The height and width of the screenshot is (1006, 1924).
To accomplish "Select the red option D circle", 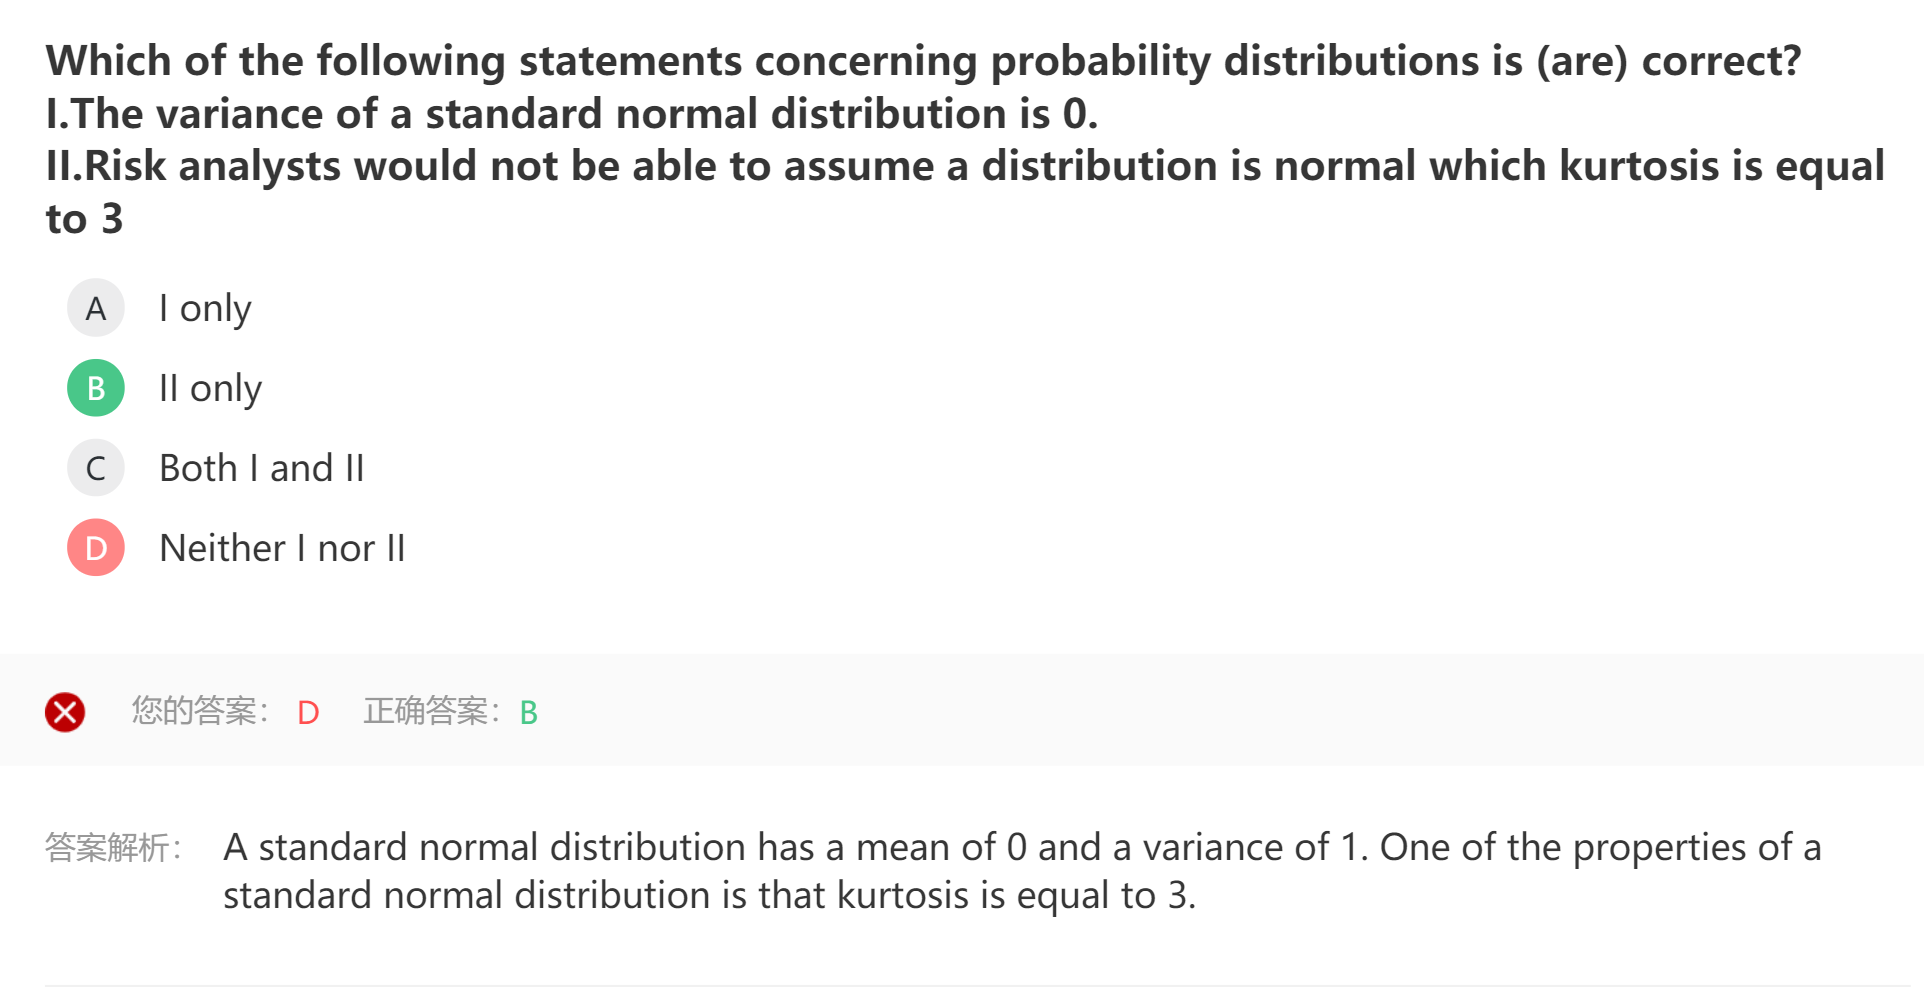I will [96, 548].
